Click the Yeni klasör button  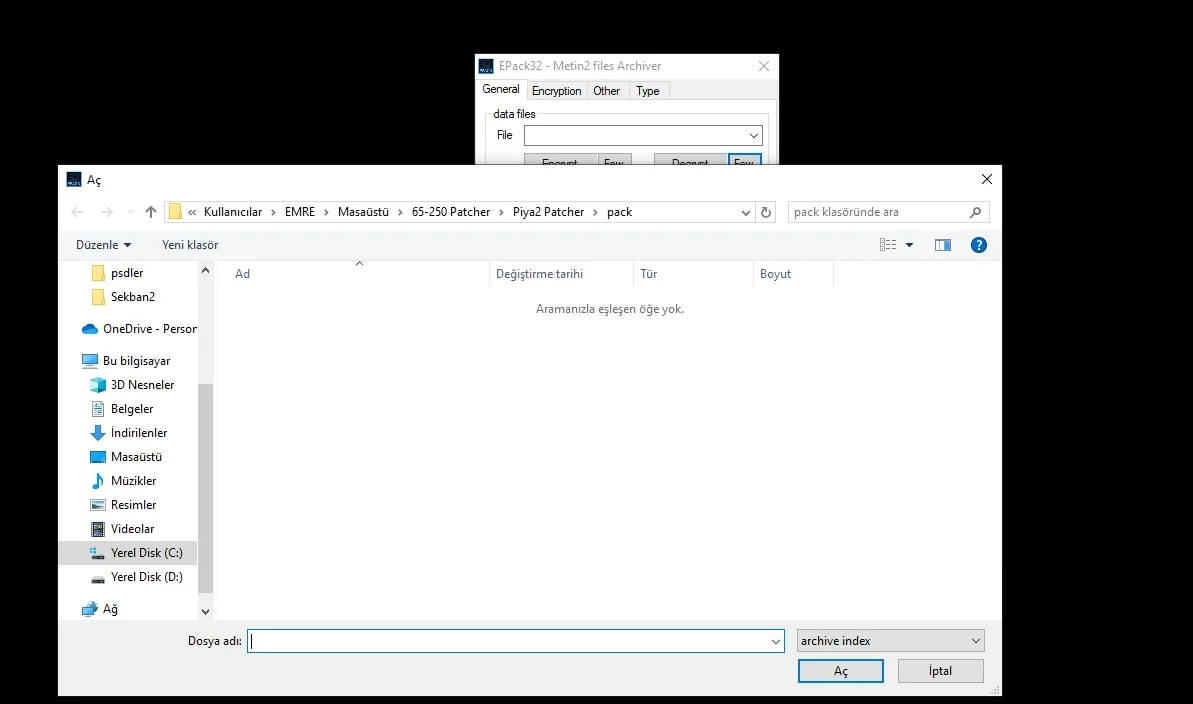coord(190,245)
